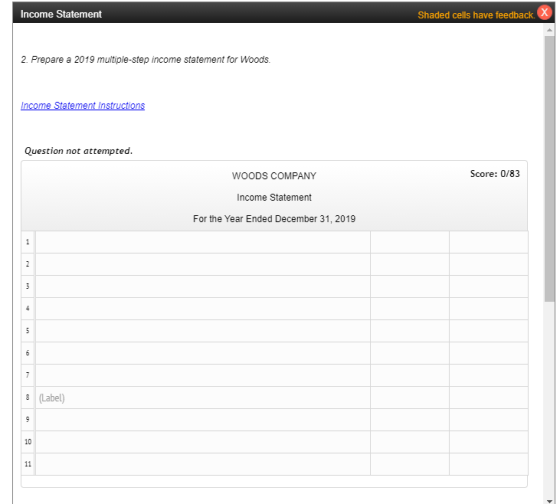
Task: Click the rightmost amount cell in row 9
Action: (489, 420)
